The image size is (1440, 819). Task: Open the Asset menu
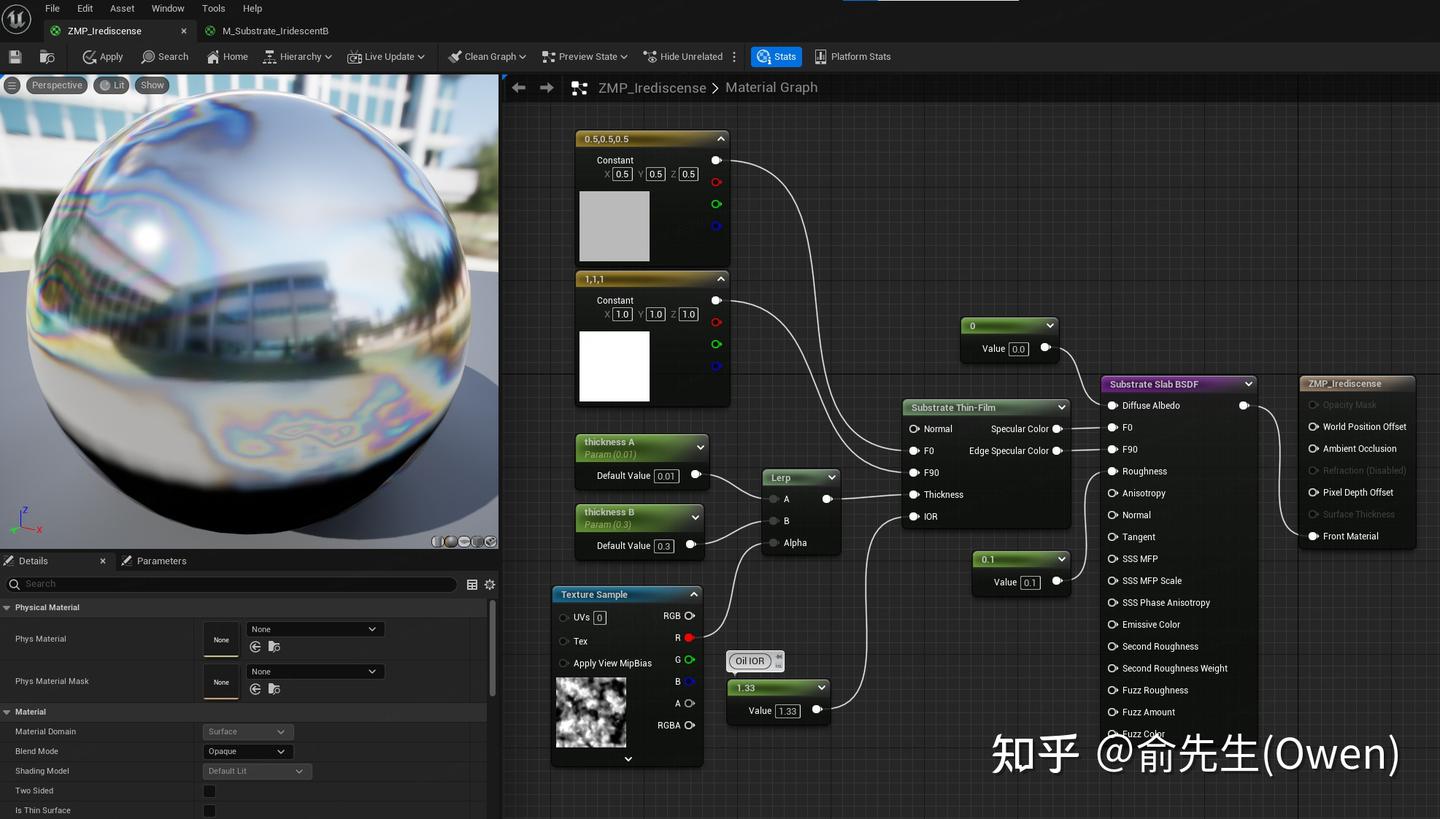coord(122,8)
